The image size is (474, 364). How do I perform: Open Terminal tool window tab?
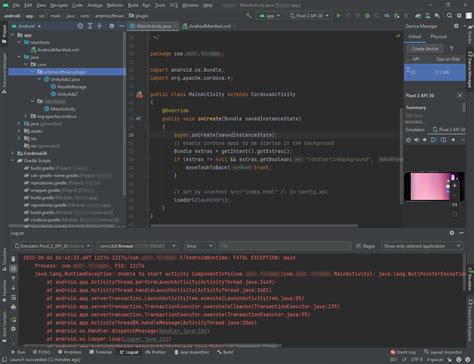point(100,352)
